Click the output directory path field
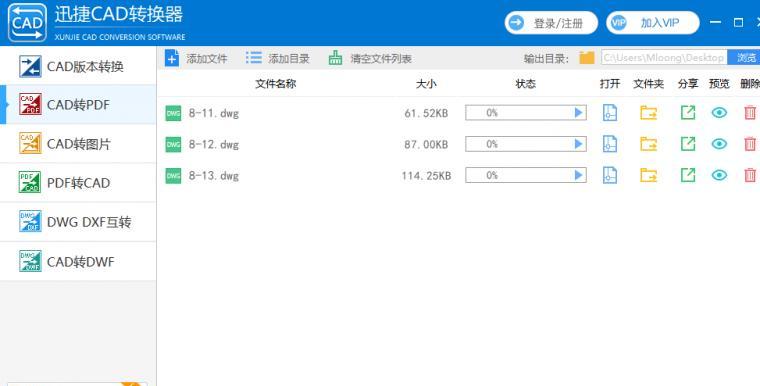This screenshot has width=760, height=386. (x=664, y=58)
